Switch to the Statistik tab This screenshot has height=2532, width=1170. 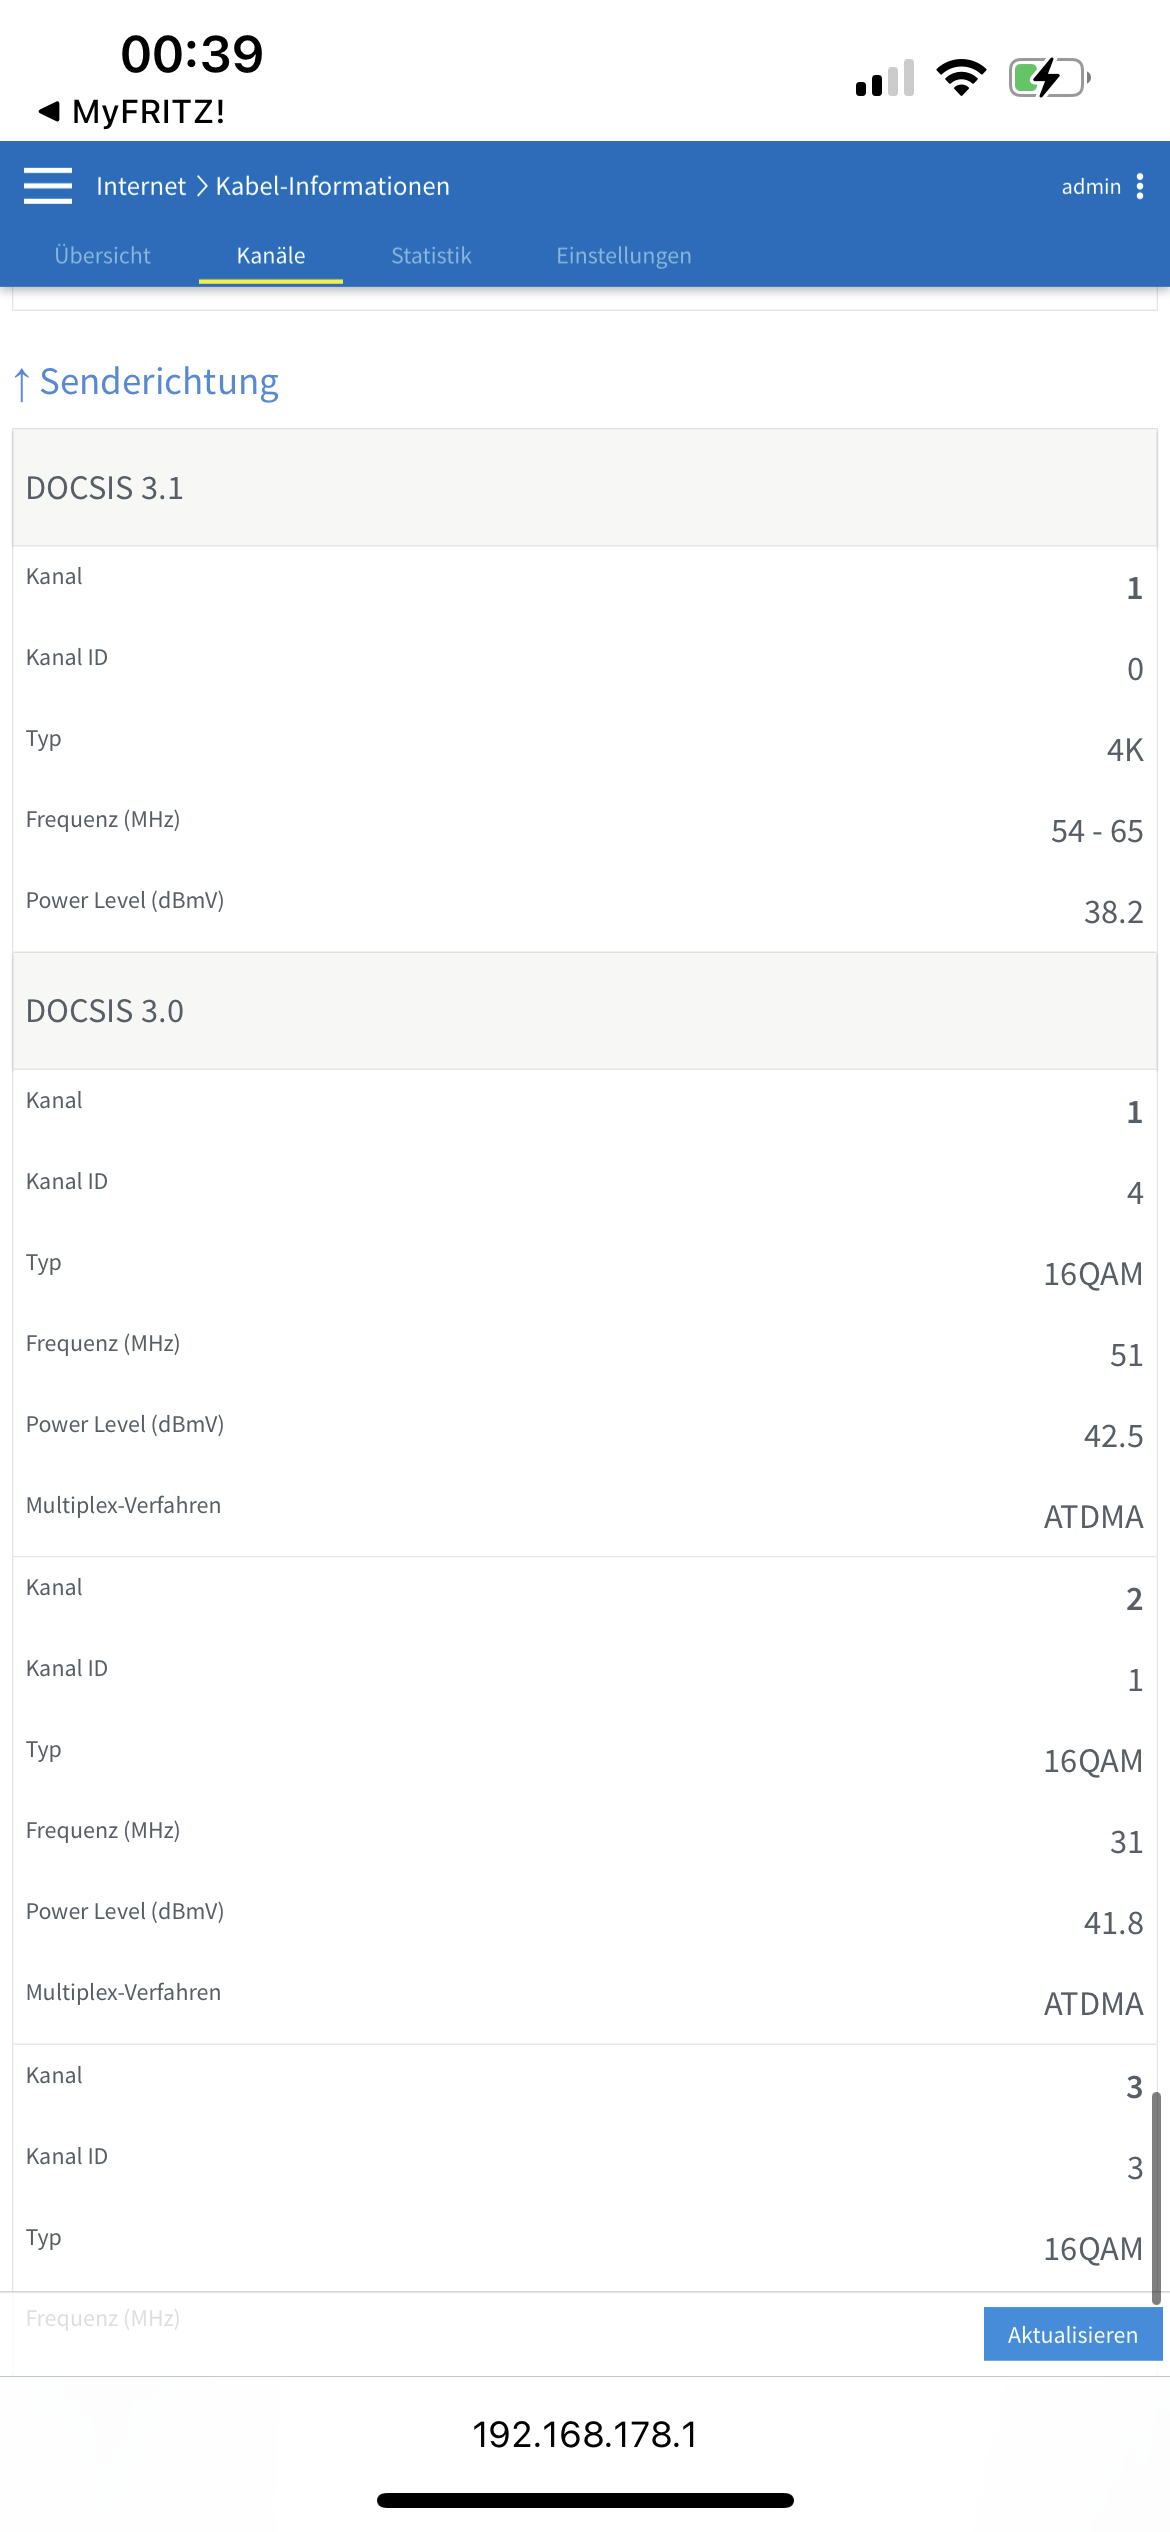[x=431, y=256]
